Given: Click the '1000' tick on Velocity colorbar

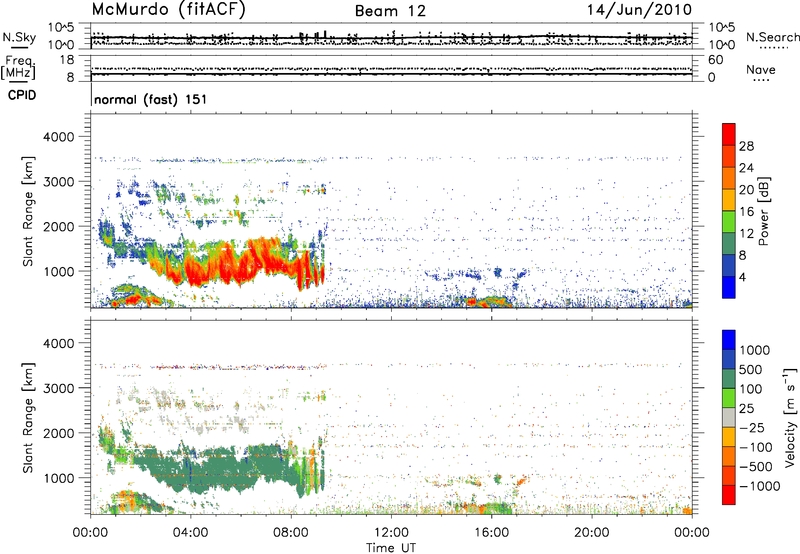Looking at the screenshot, I should (755, 350).
